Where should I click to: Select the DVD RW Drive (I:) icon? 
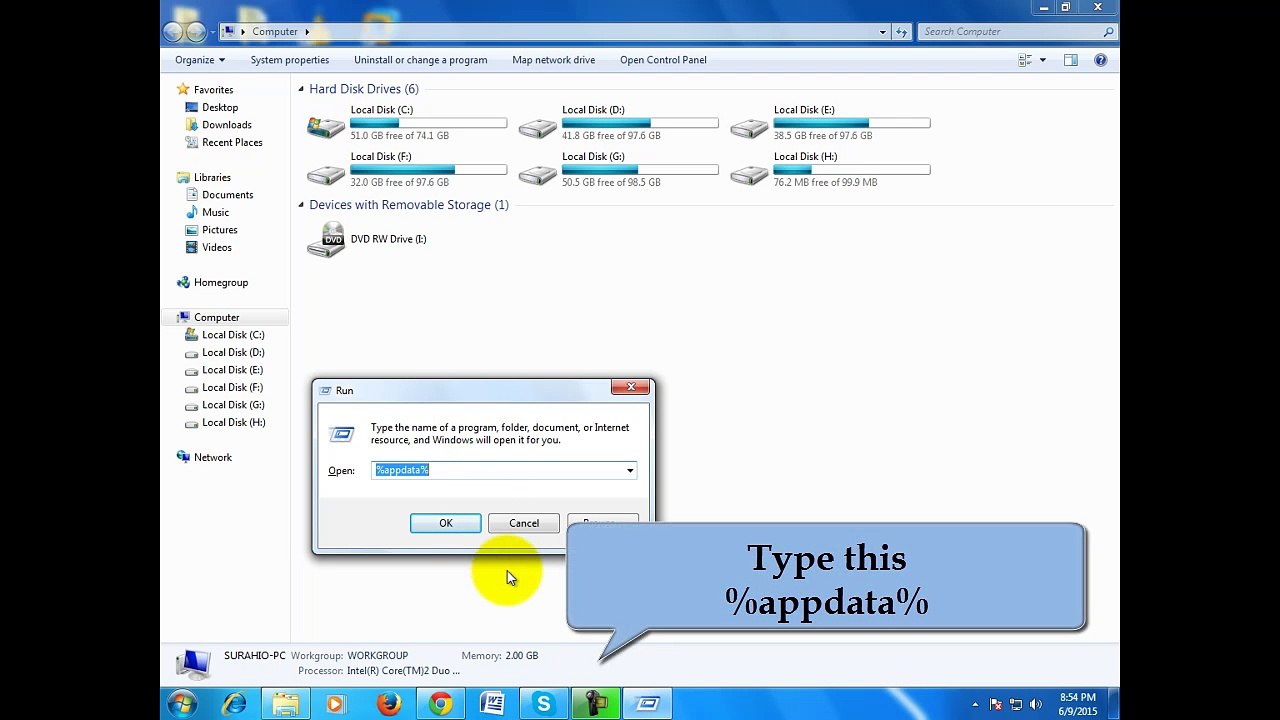pos(326,240)
